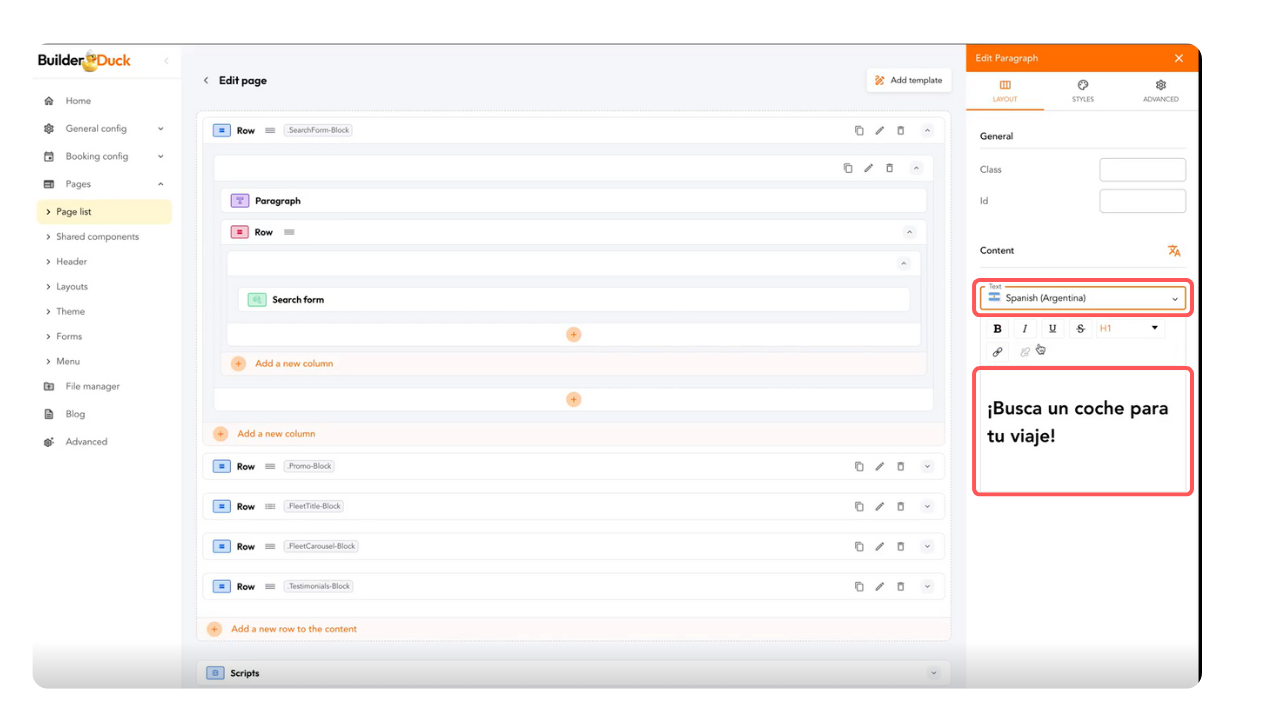Go back using arrow beside Edit page
Screen dimensions: 1280x720
coord(206,81)
